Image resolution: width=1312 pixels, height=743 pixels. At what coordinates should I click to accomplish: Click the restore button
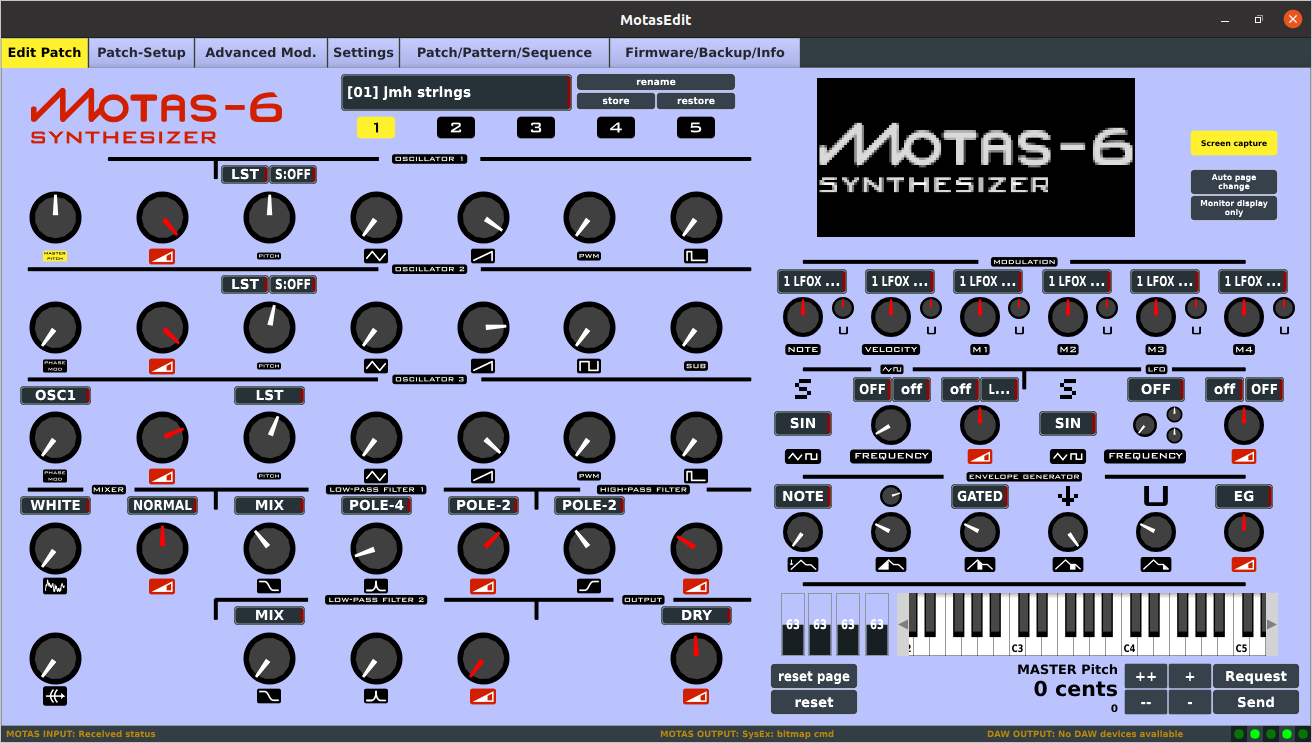tap(696, 101)
